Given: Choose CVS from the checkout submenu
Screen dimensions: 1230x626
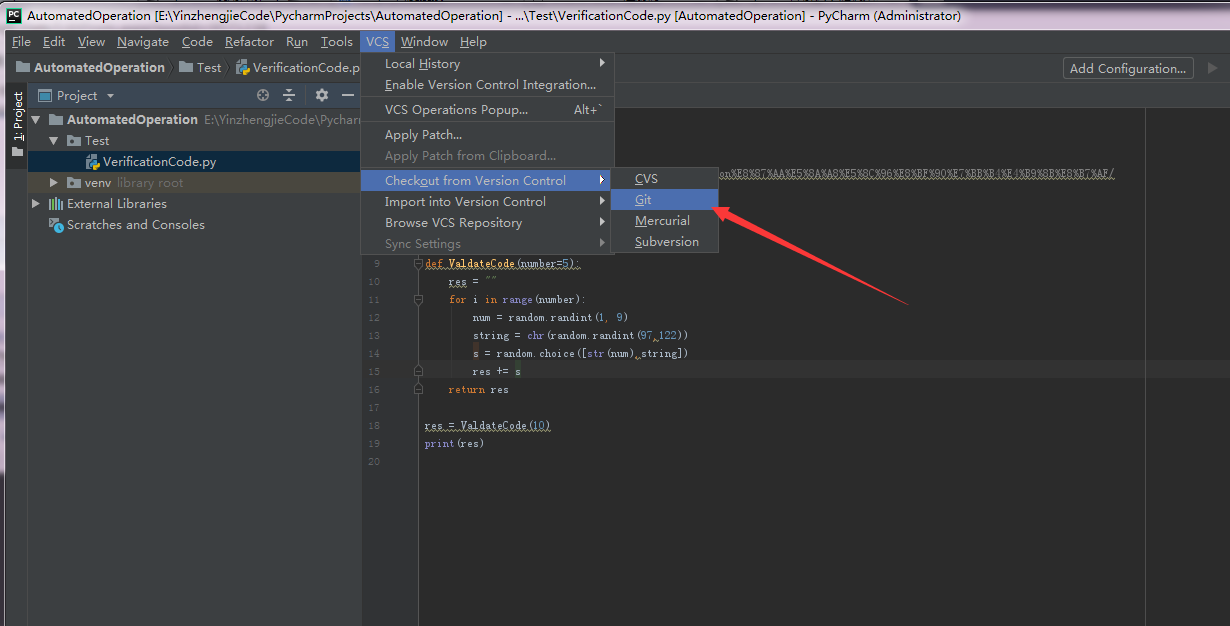Looking at the screenshot, I should click(x=665, y=179).
